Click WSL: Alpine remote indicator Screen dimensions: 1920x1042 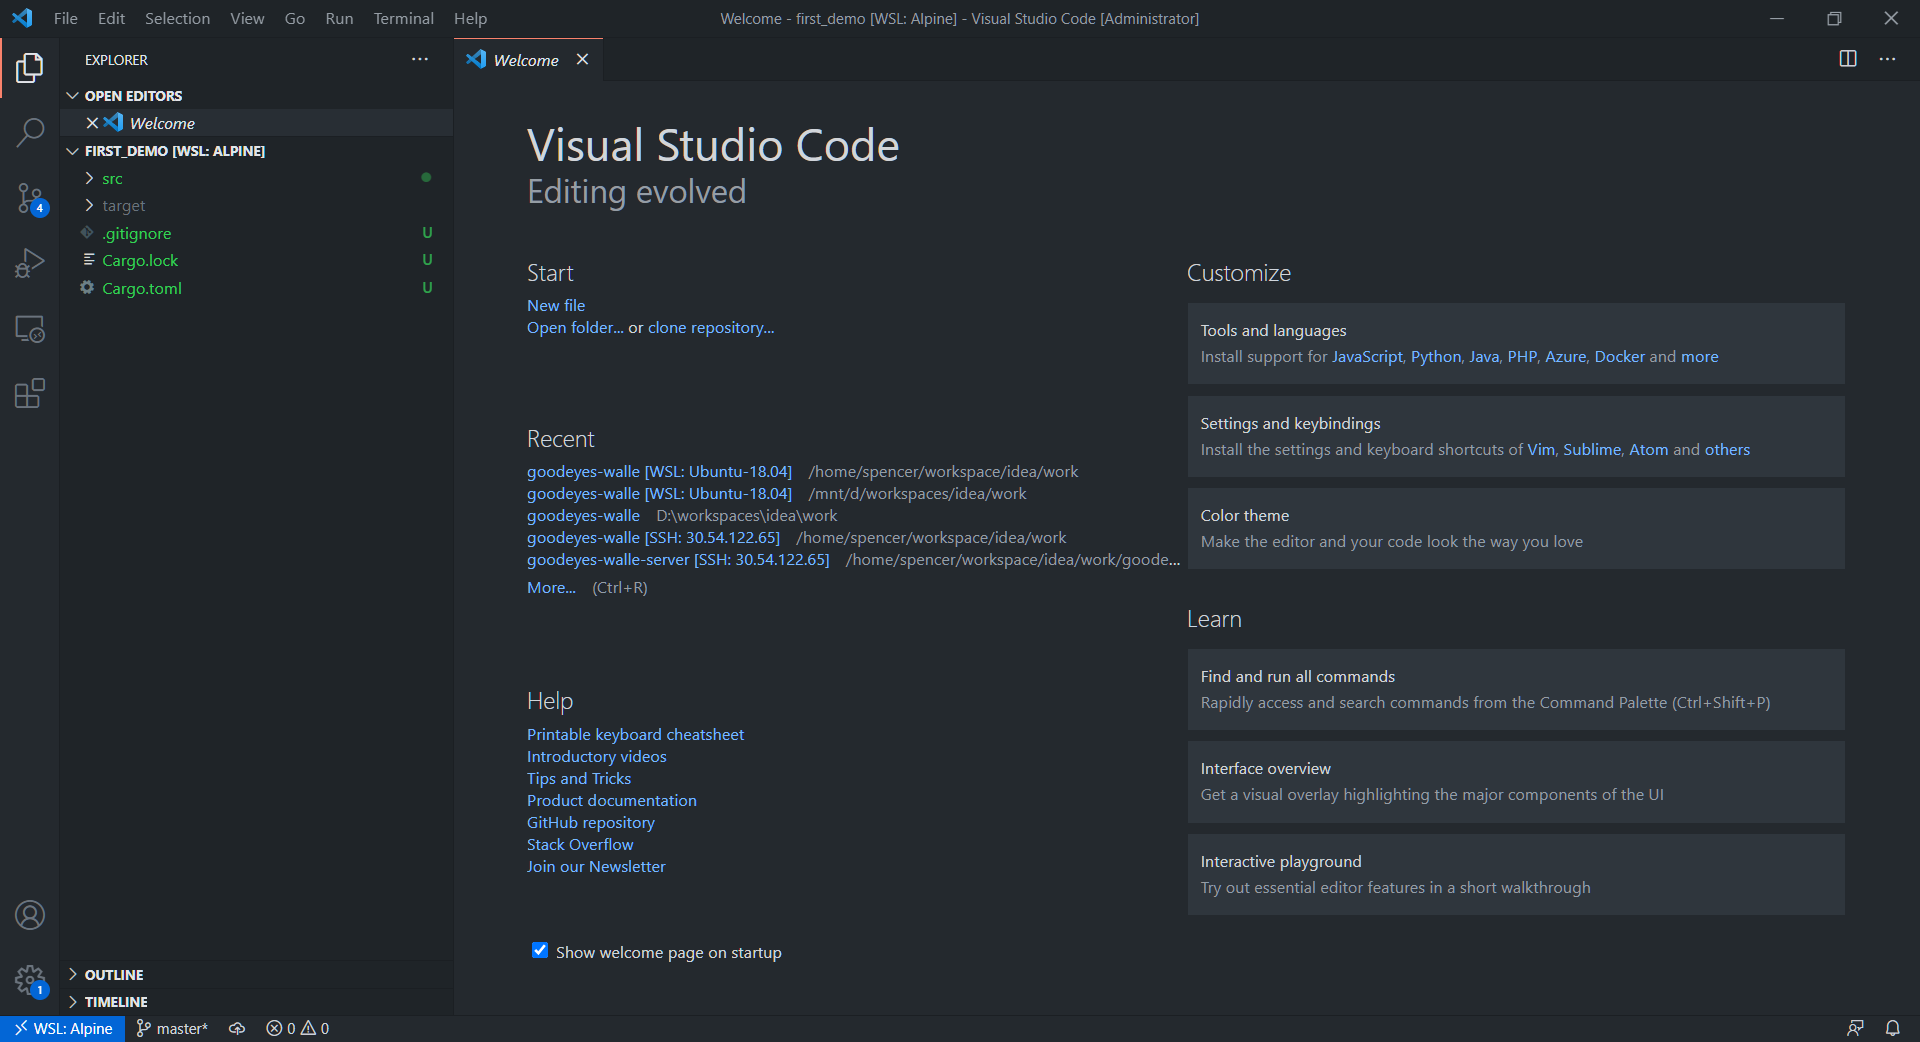[x=63, y=1029]
